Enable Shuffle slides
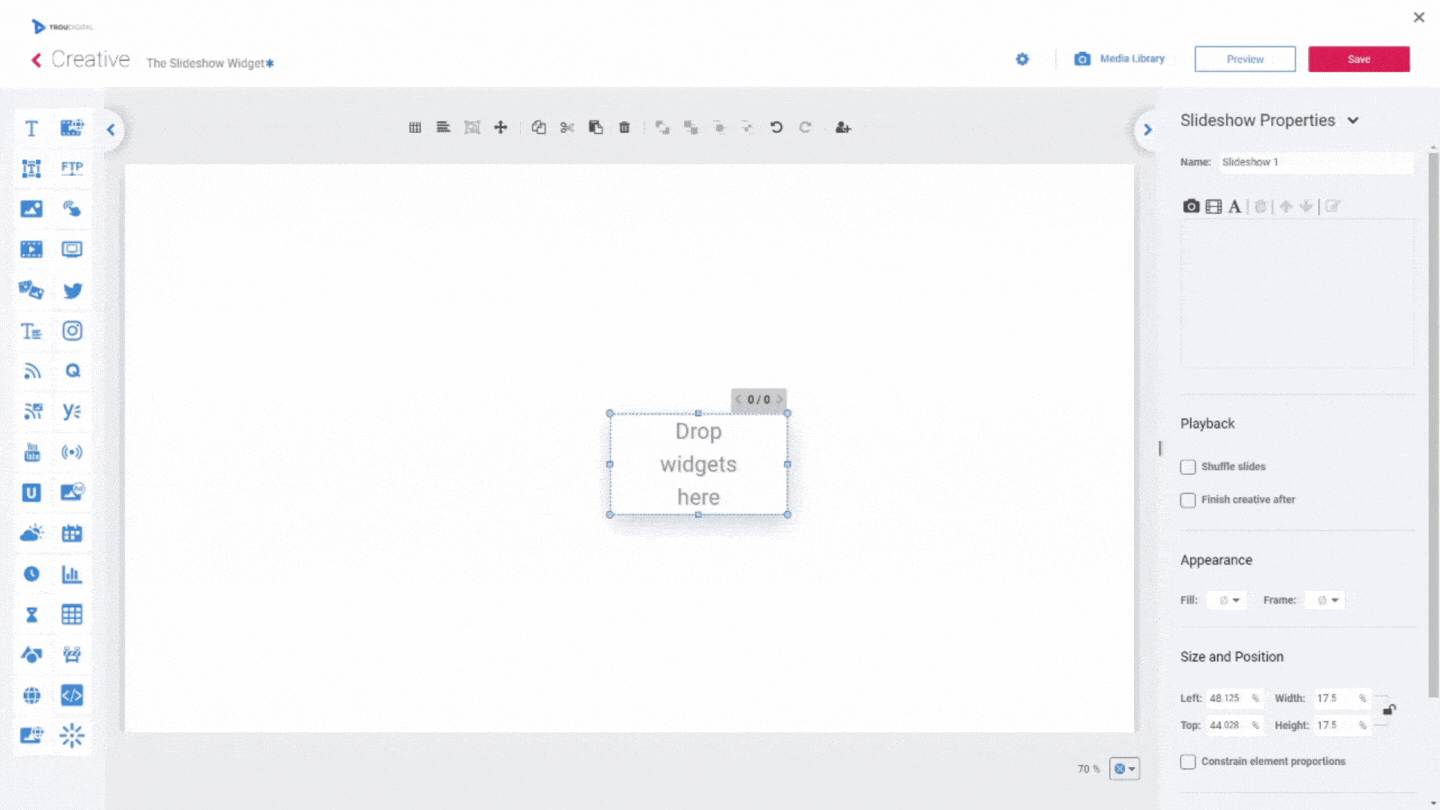This screenshot has width=1440, height=810. pos(1187,466)
